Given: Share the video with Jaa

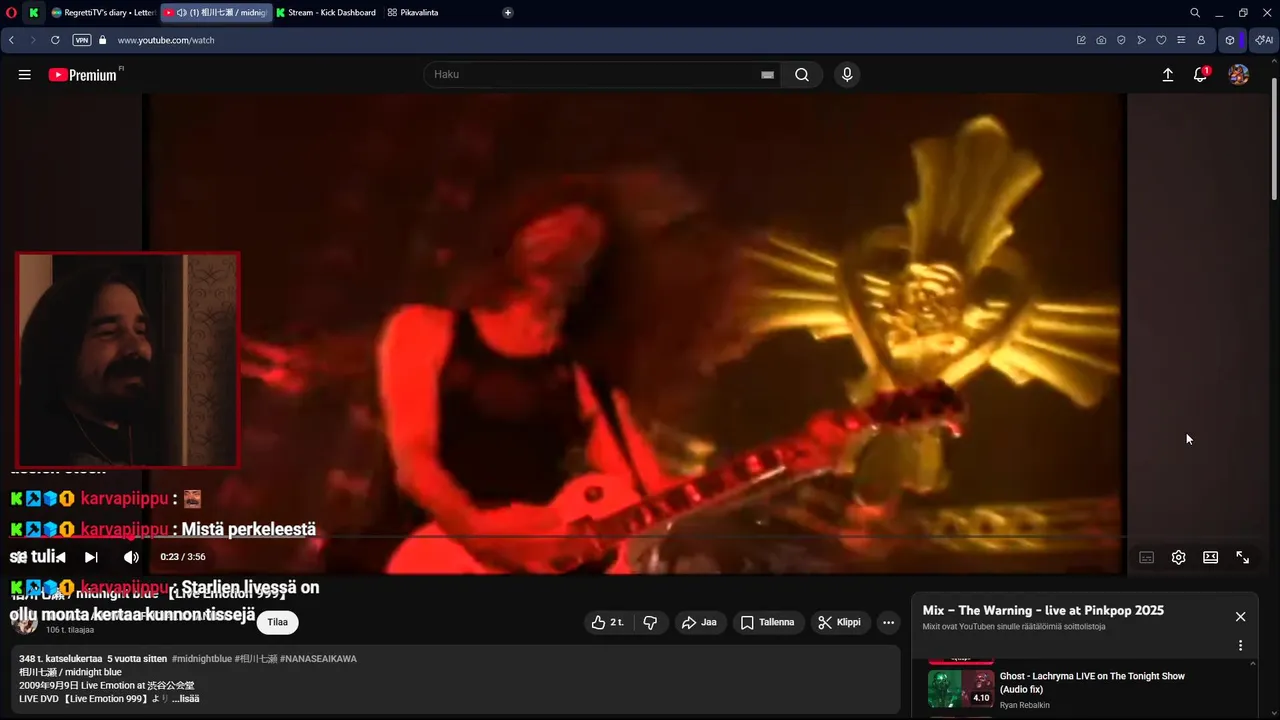Looking at the screenshot, I should (x=700, y=622).
